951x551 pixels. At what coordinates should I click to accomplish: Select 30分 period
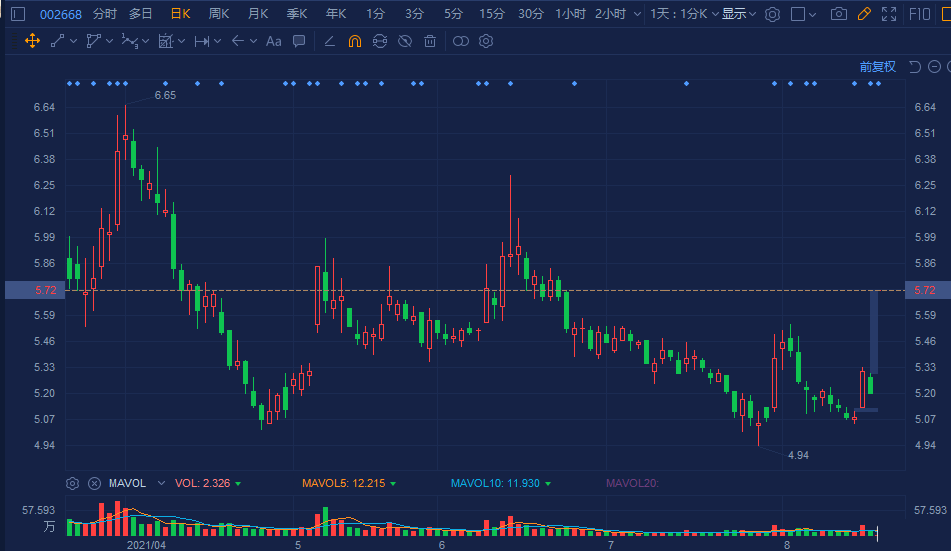pyautogui.click(x=531, y=14)
